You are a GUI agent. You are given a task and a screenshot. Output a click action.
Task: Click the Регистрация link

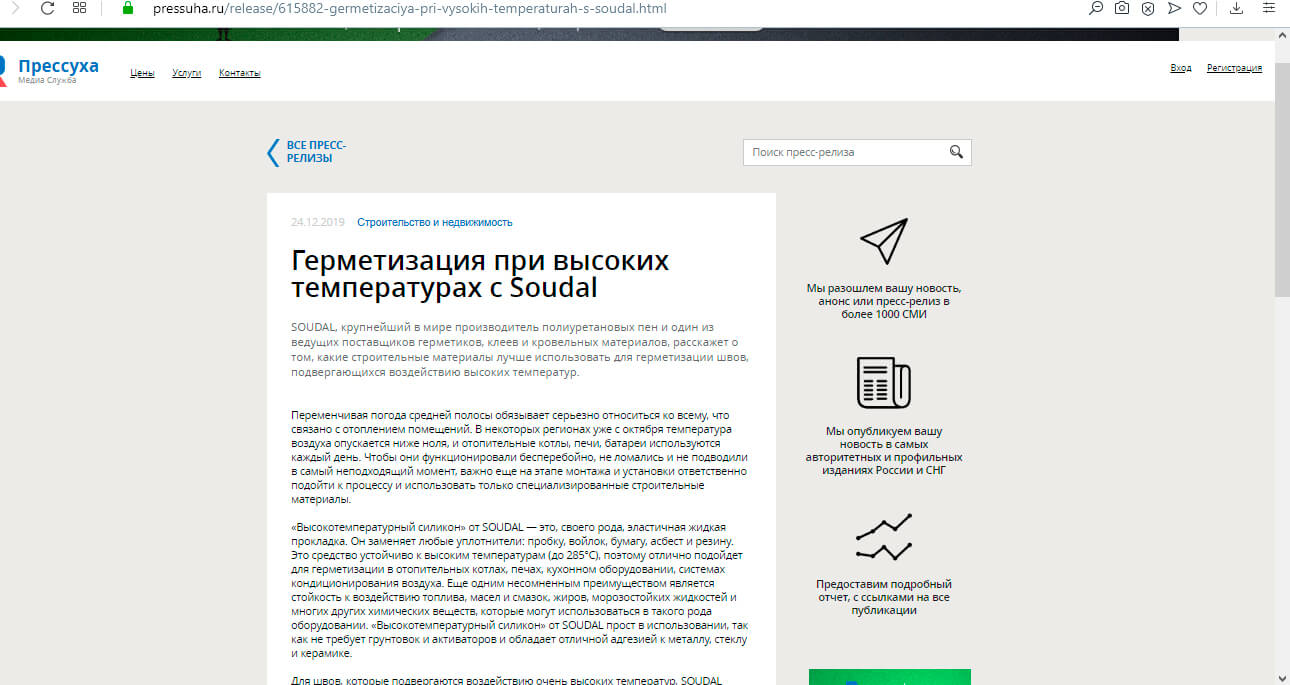(1234, 68)
